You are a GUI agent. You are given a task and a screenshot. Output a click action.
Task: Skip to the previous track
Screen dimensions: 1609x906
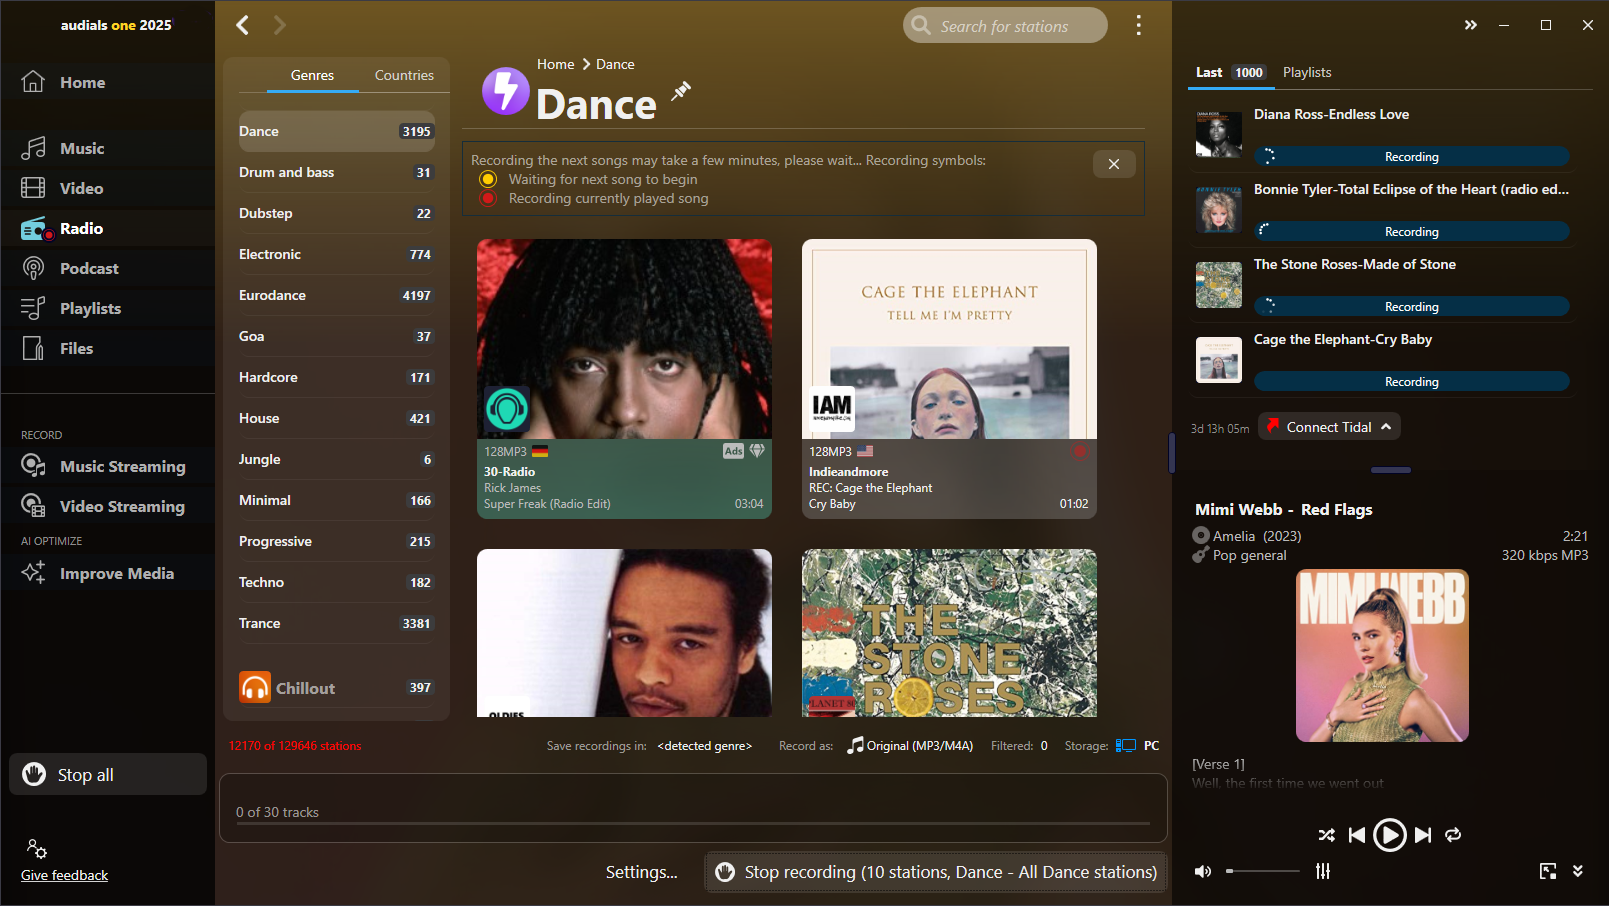tap(1357, 835)
